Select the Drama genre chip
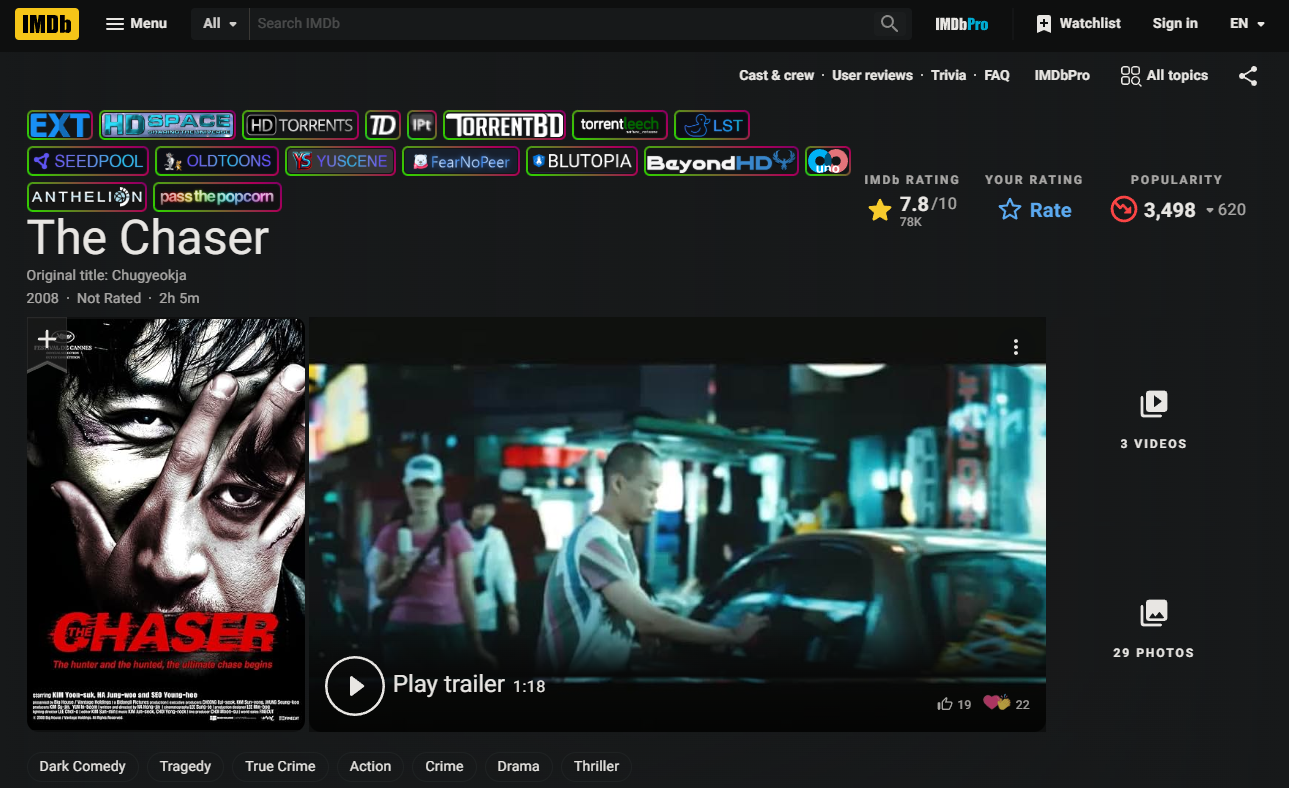This screenshot has height=788, width=1289. (518, 766)
